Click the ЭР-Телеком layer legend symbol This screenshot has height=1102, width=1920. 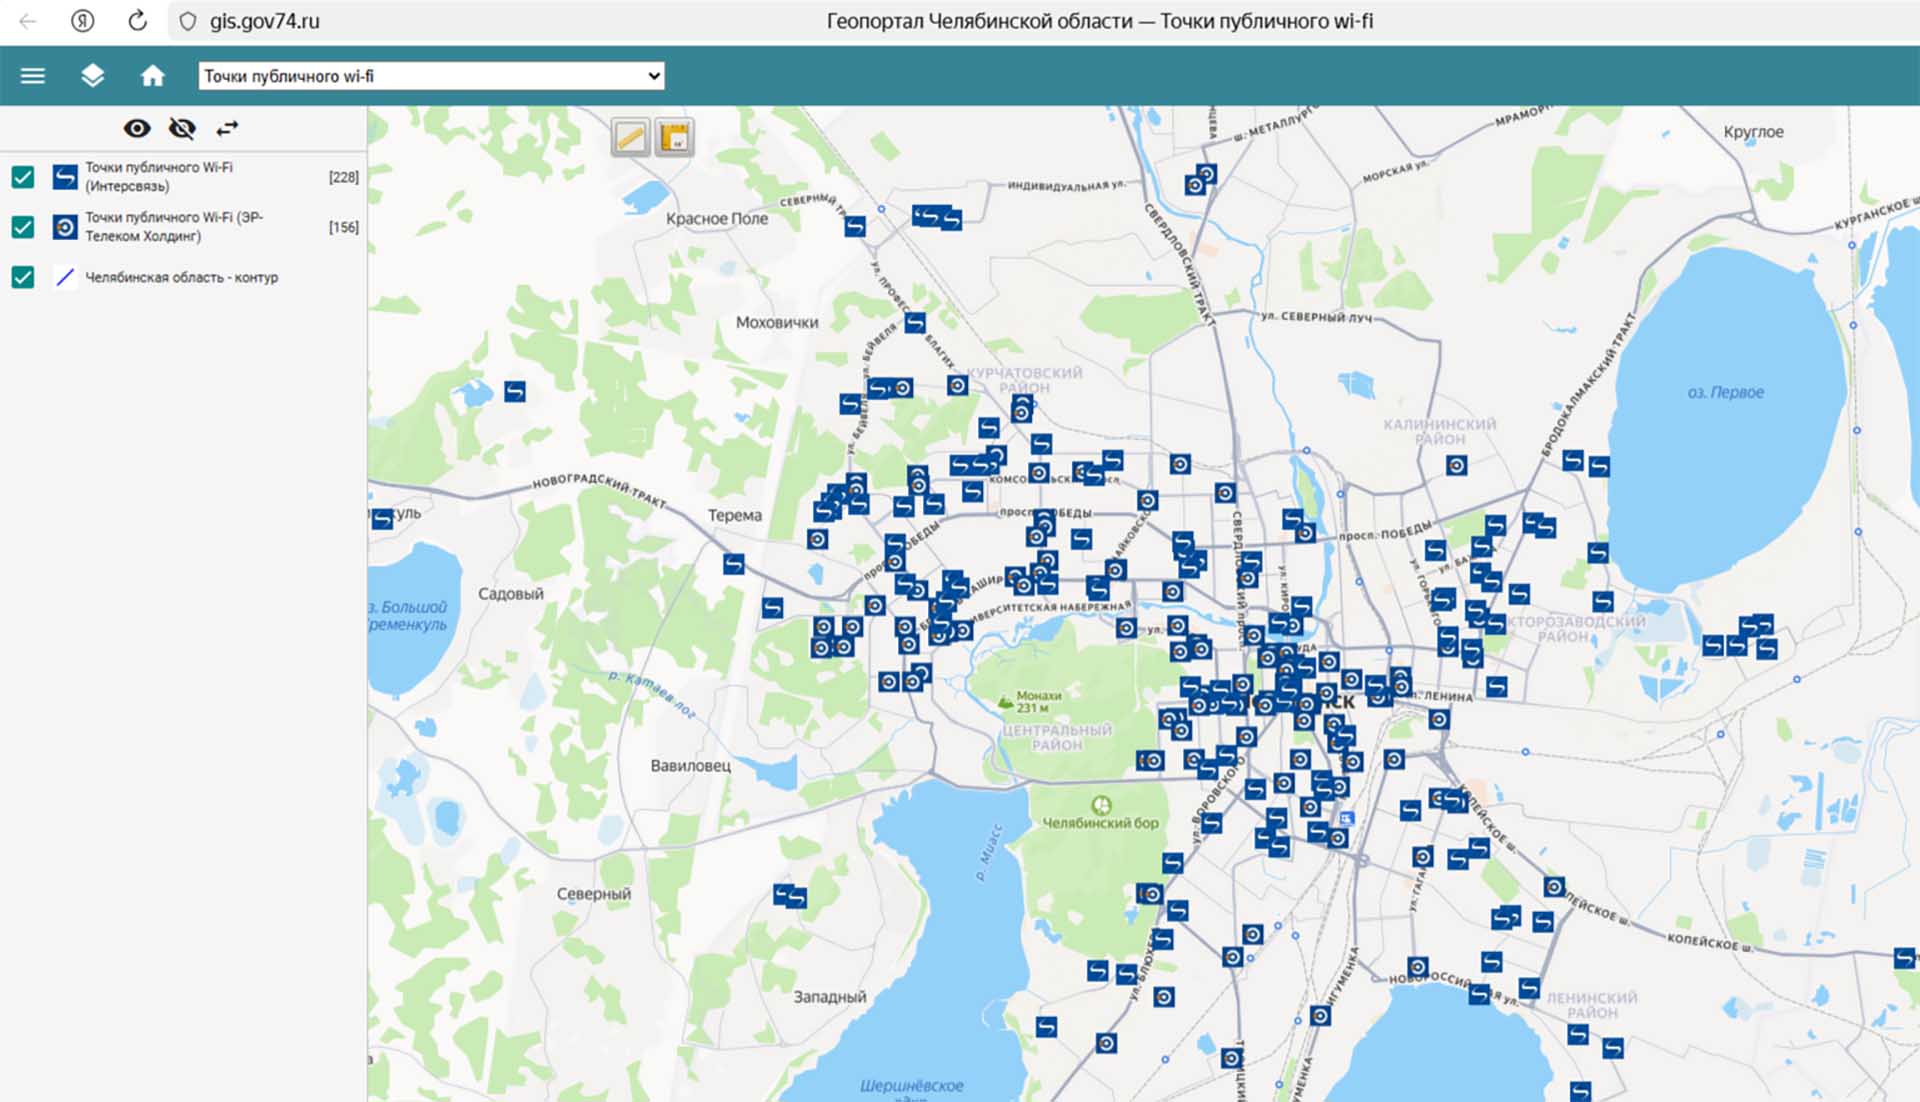point(65,227)
